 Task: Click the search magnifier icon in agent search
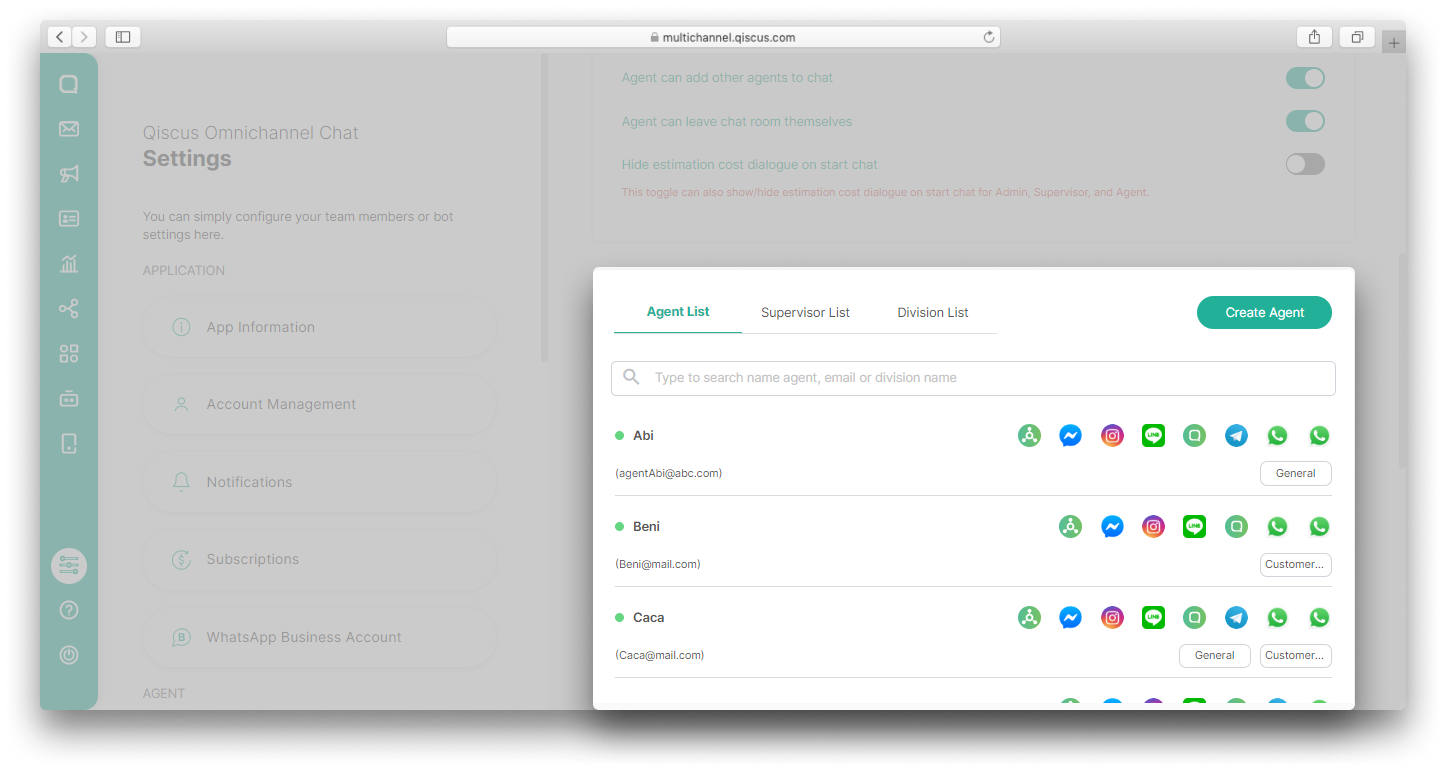631,377
